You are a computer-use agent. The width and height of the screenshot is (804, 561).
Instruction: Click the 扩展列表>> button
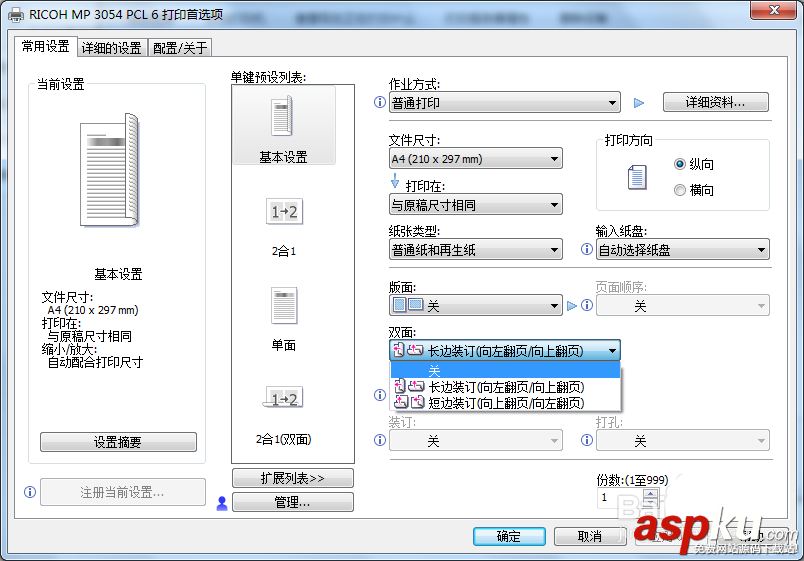coord(292,478)
